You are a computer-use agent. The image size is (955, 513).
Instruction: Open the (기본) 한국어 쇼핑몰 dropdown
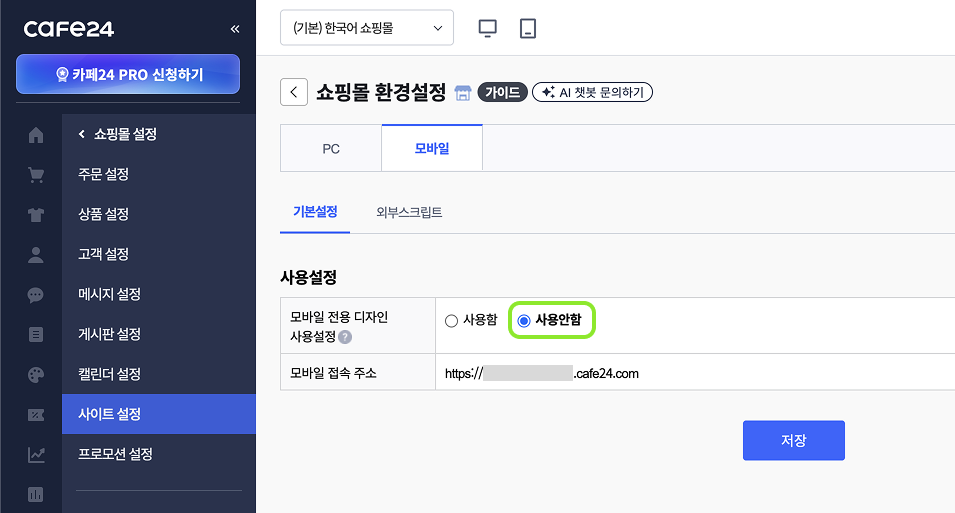(367, 27)
